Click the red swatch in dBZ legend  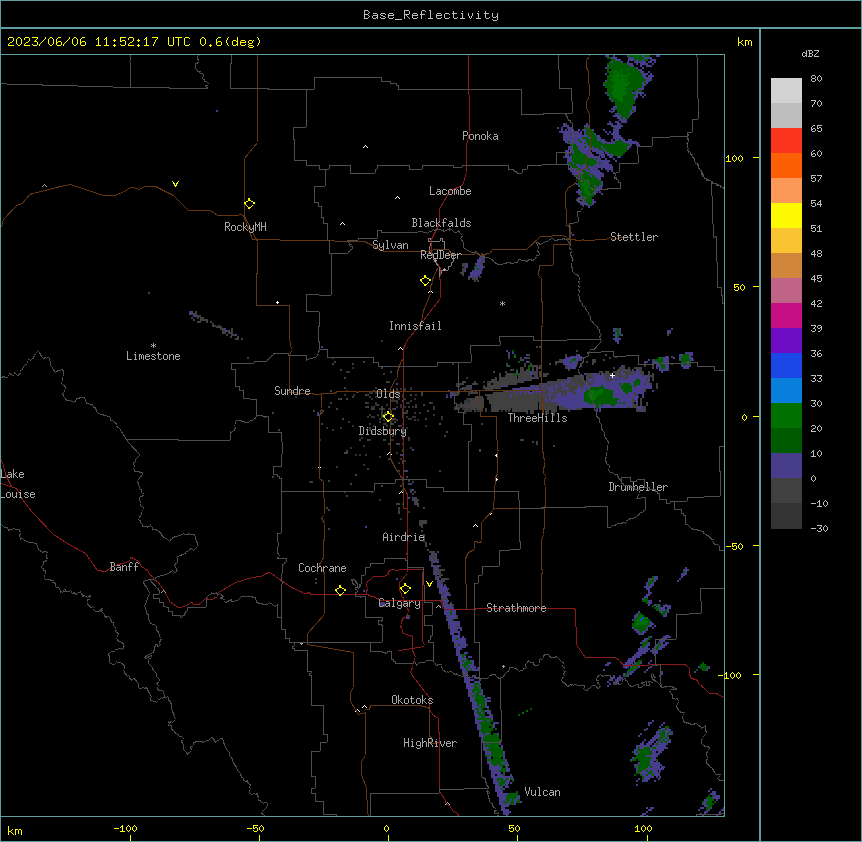786,141
